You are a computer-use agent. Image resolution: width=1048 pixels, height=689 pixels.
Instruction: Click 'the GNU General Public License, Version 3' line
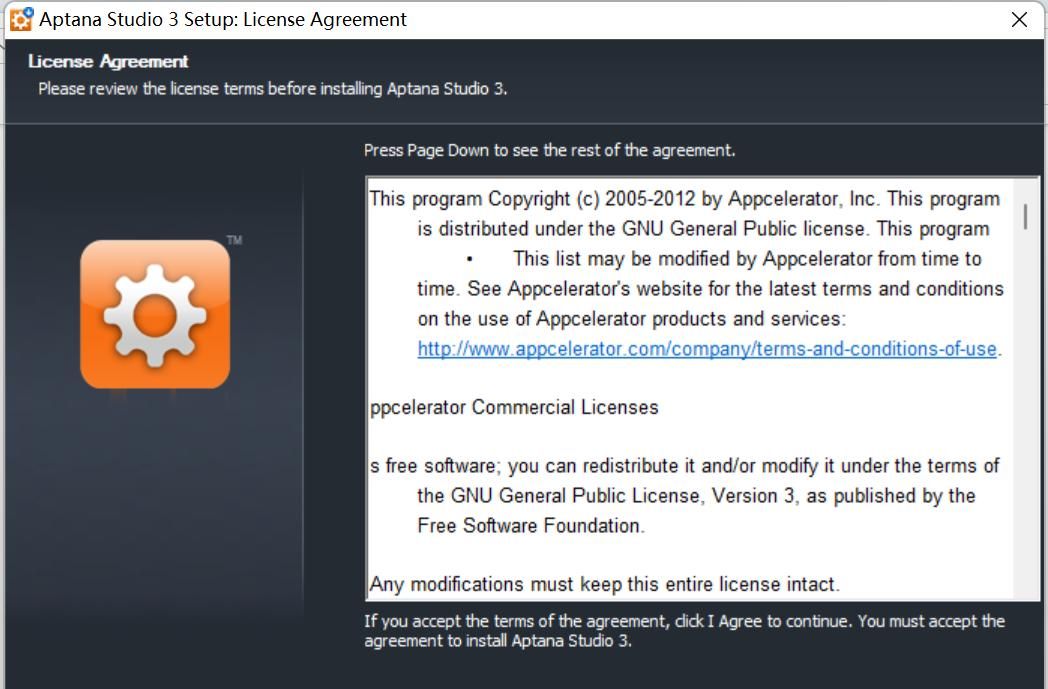tap(696, 496)
